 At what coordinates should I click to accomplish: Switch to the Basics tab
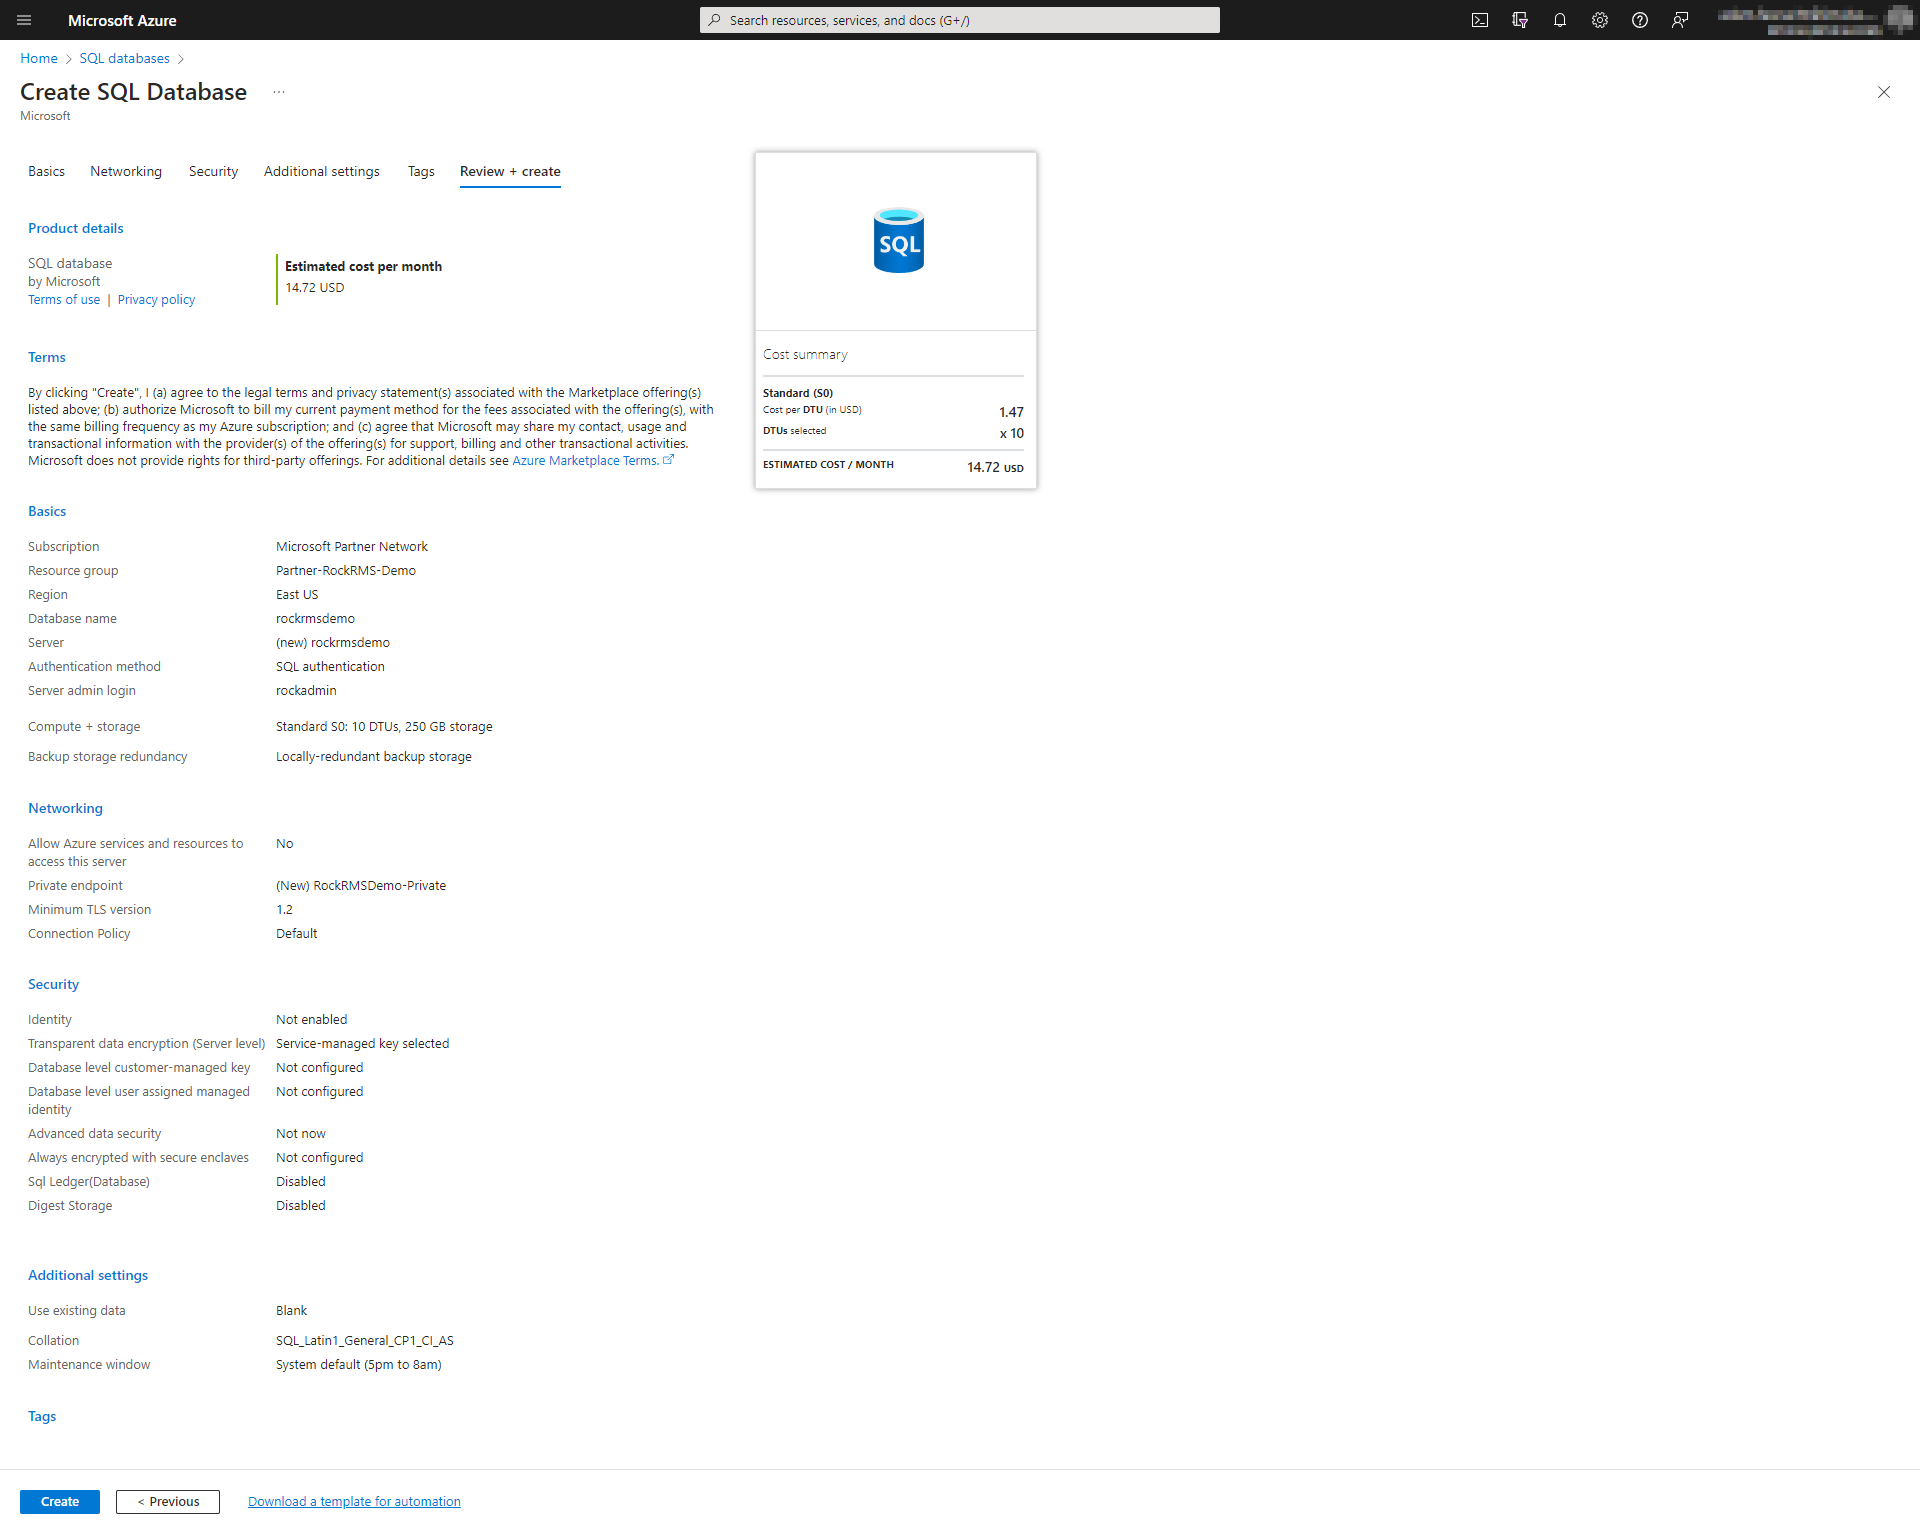click(x=46, y=171)
